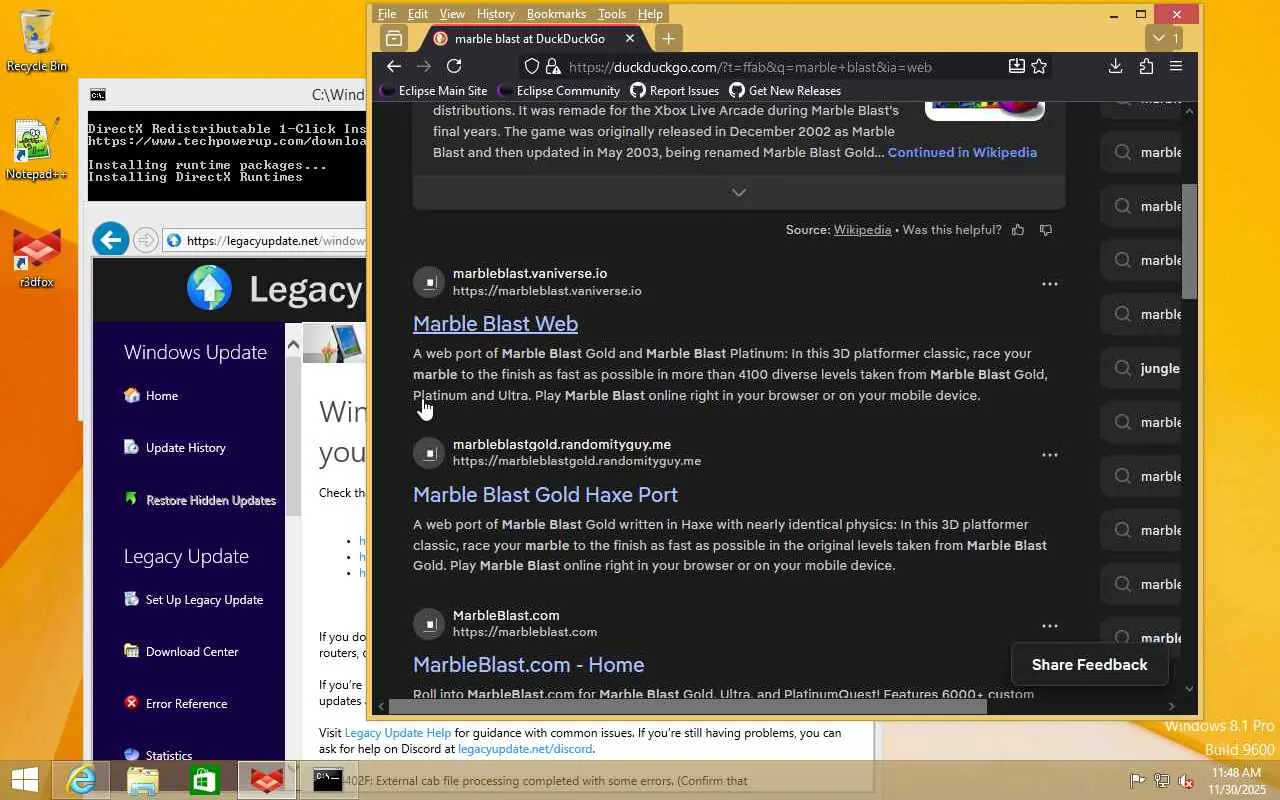Click the Firefox View icon left of the tab
This screenshot has height=800, width=1280.
394,39
